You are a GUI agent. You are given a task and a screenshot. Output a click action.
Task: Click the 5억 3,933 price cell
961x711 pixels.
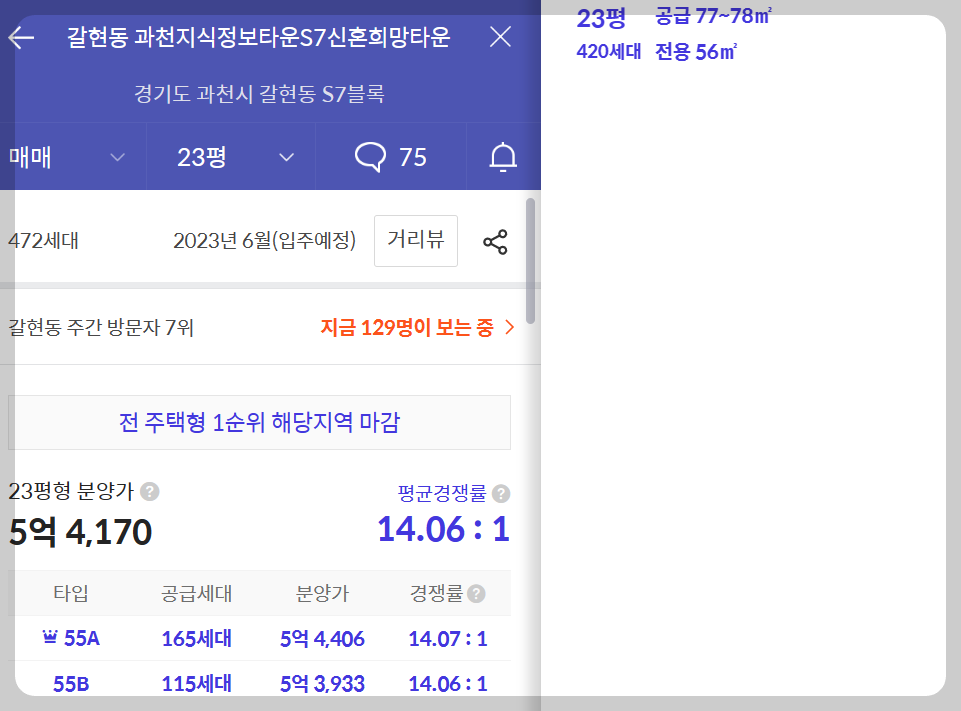coord(322,683)
